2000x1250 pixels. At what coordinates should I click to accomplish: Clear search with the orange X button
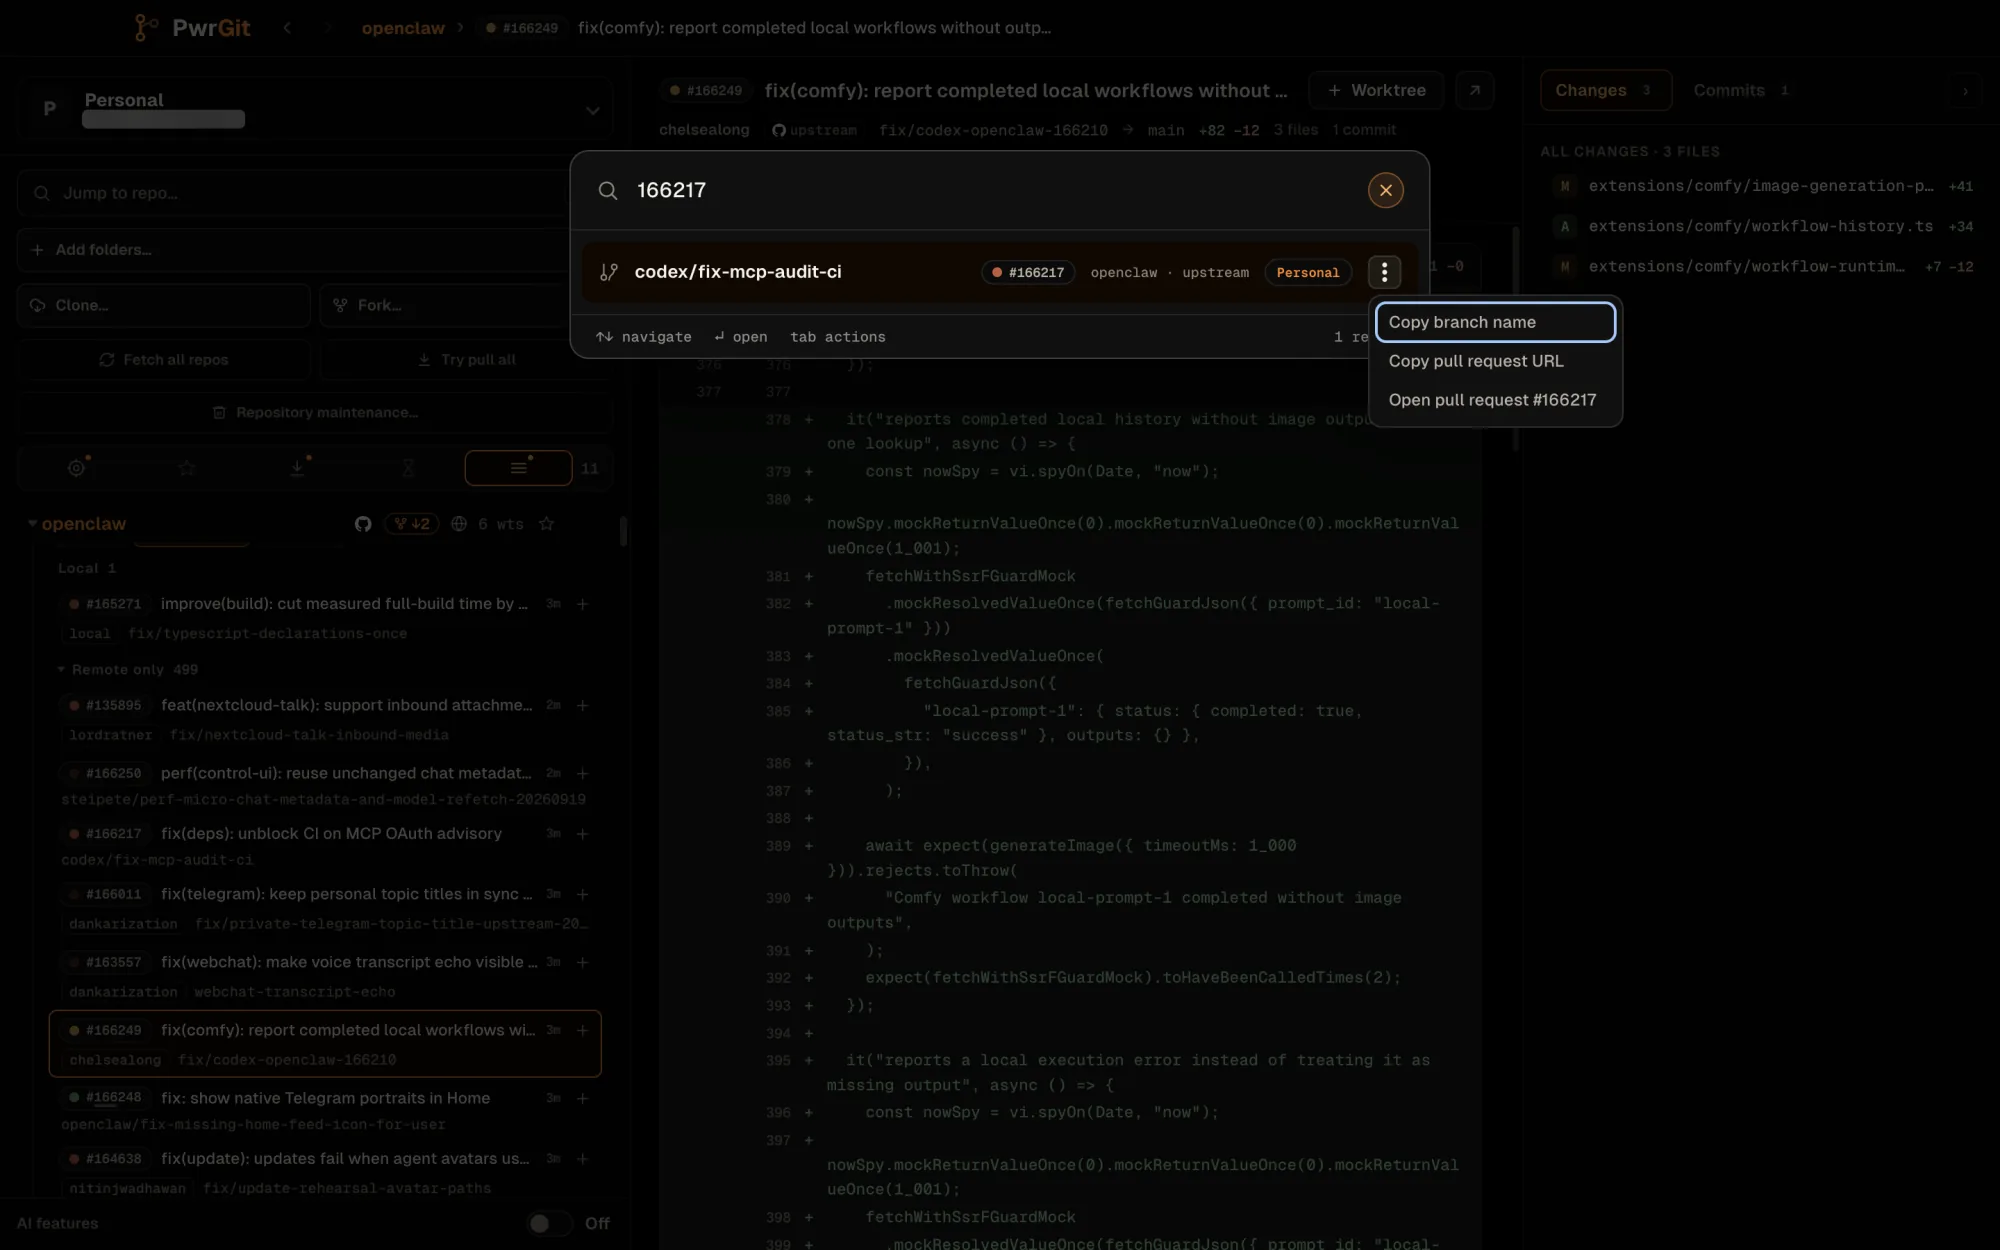[x=1385, y=190]
